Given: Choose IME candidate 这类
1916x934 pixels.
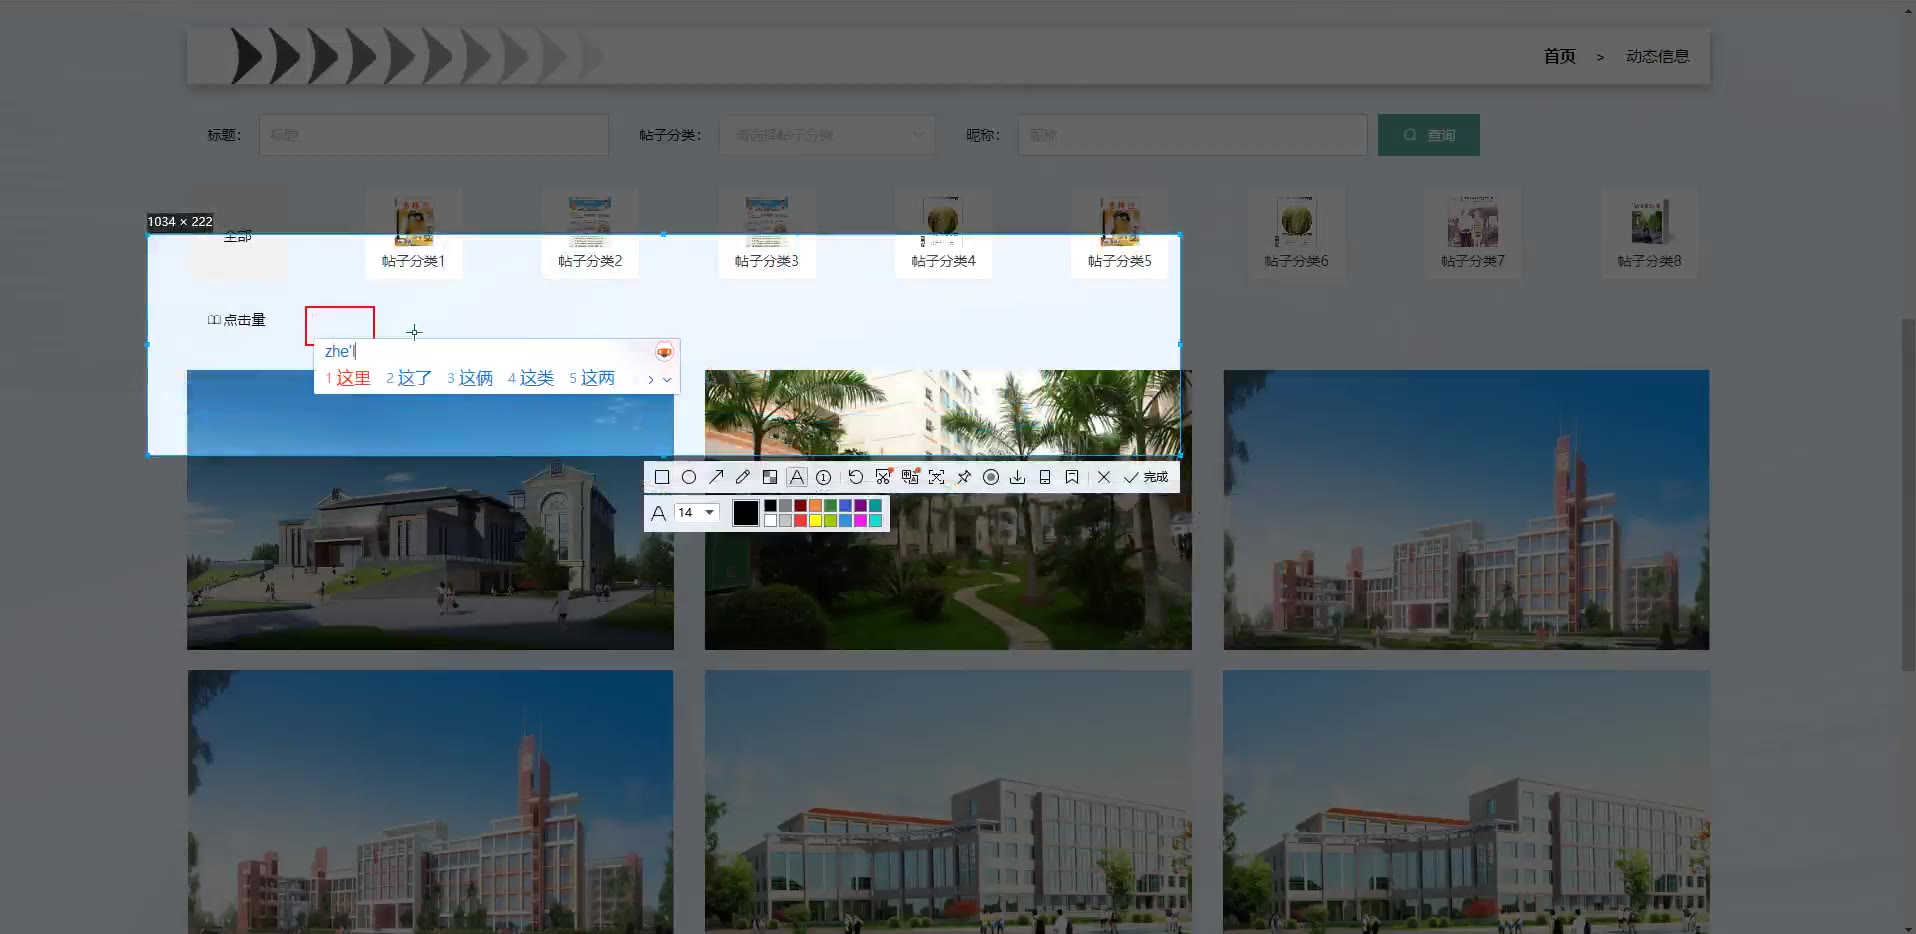Looking at the screenshot, I should (x=531, y=378).
